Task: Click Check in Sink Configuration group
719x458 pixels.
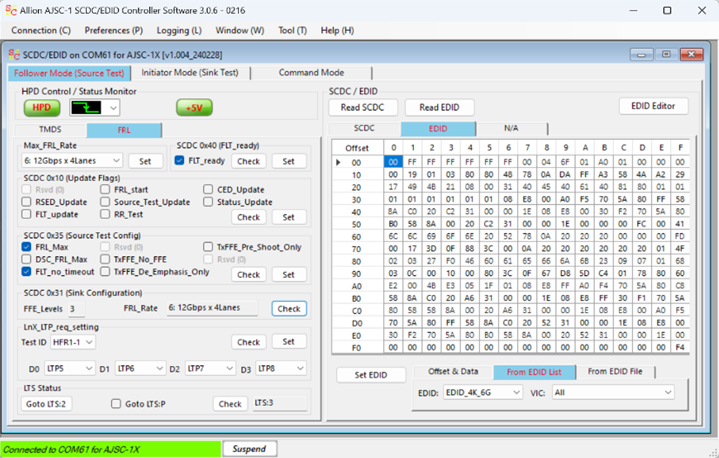Action: click(x=289, y=309)
